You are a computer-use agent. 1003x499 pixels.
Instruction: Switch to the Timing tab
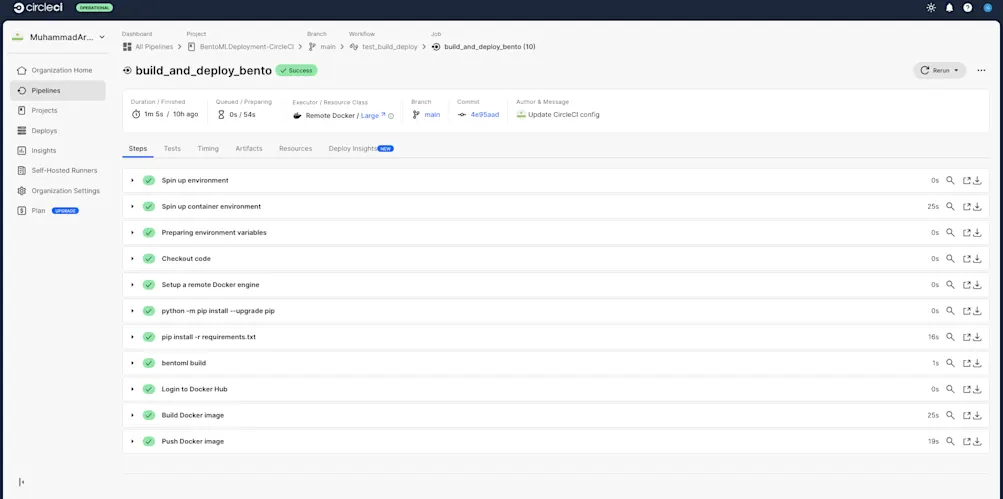[208, 148]
